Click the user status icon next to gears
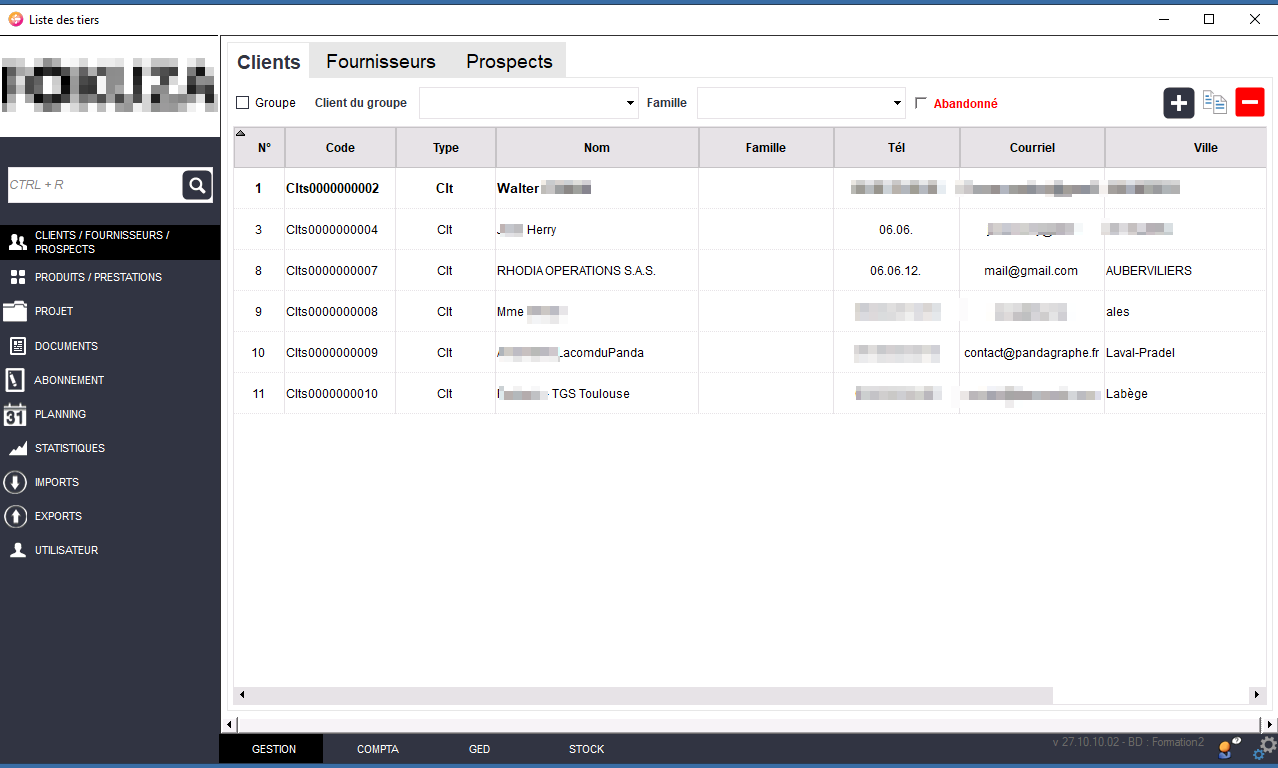1278x768 pixels. tap(1229, 747)
